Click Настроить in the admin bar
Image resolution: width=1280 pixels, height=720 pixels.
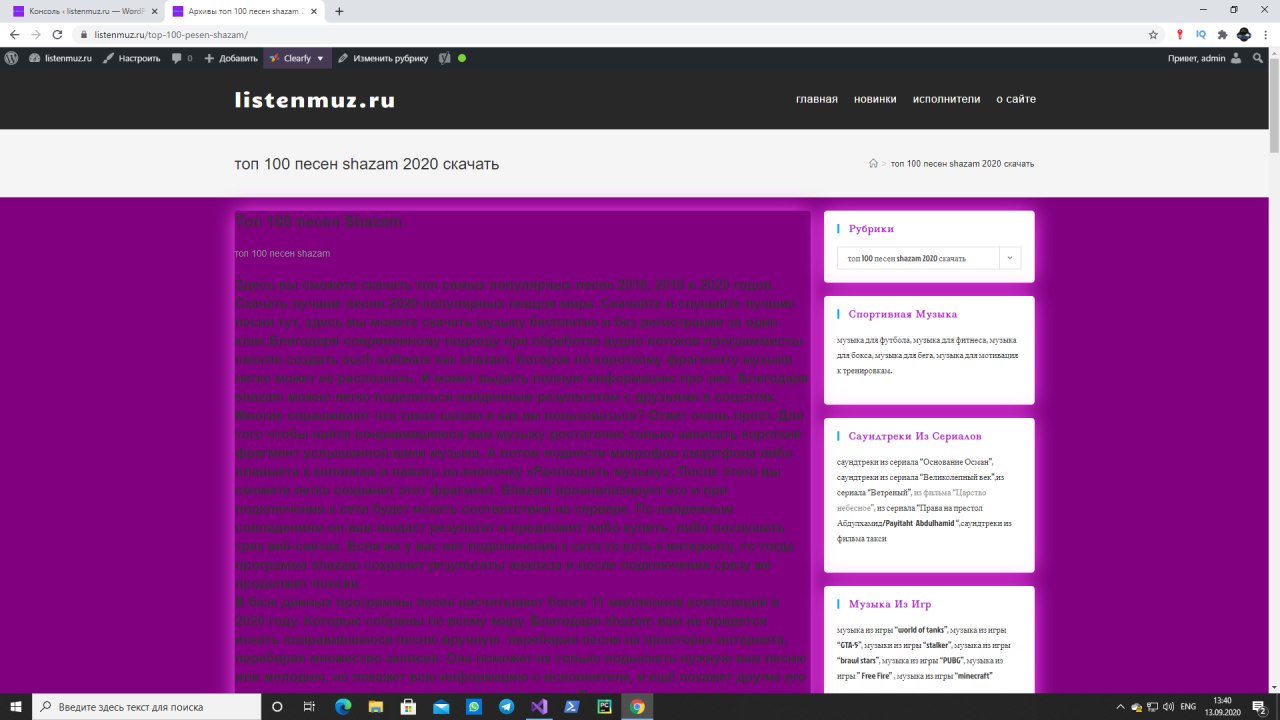coord(131,58)
